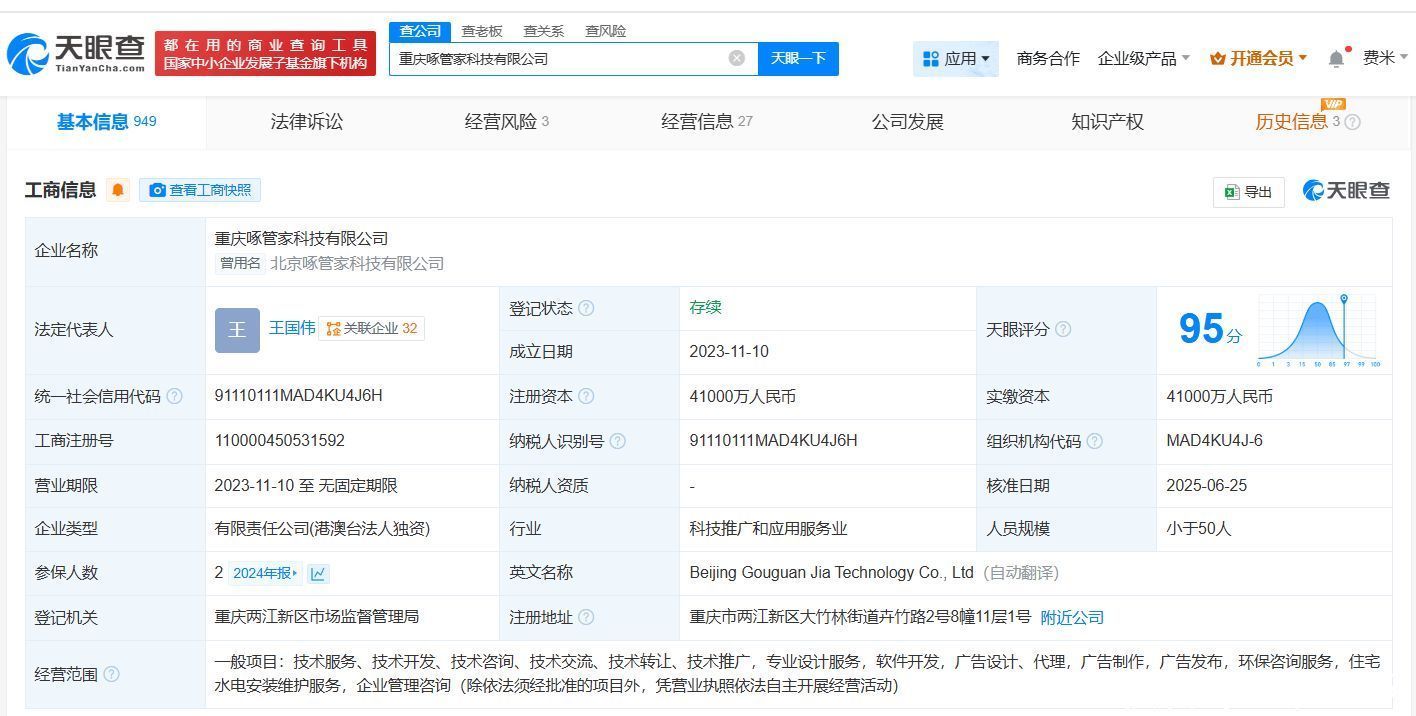1416x716 pixels.
Task: Click question mark beside 统一社会信用代码
Action: click(174, 395)
